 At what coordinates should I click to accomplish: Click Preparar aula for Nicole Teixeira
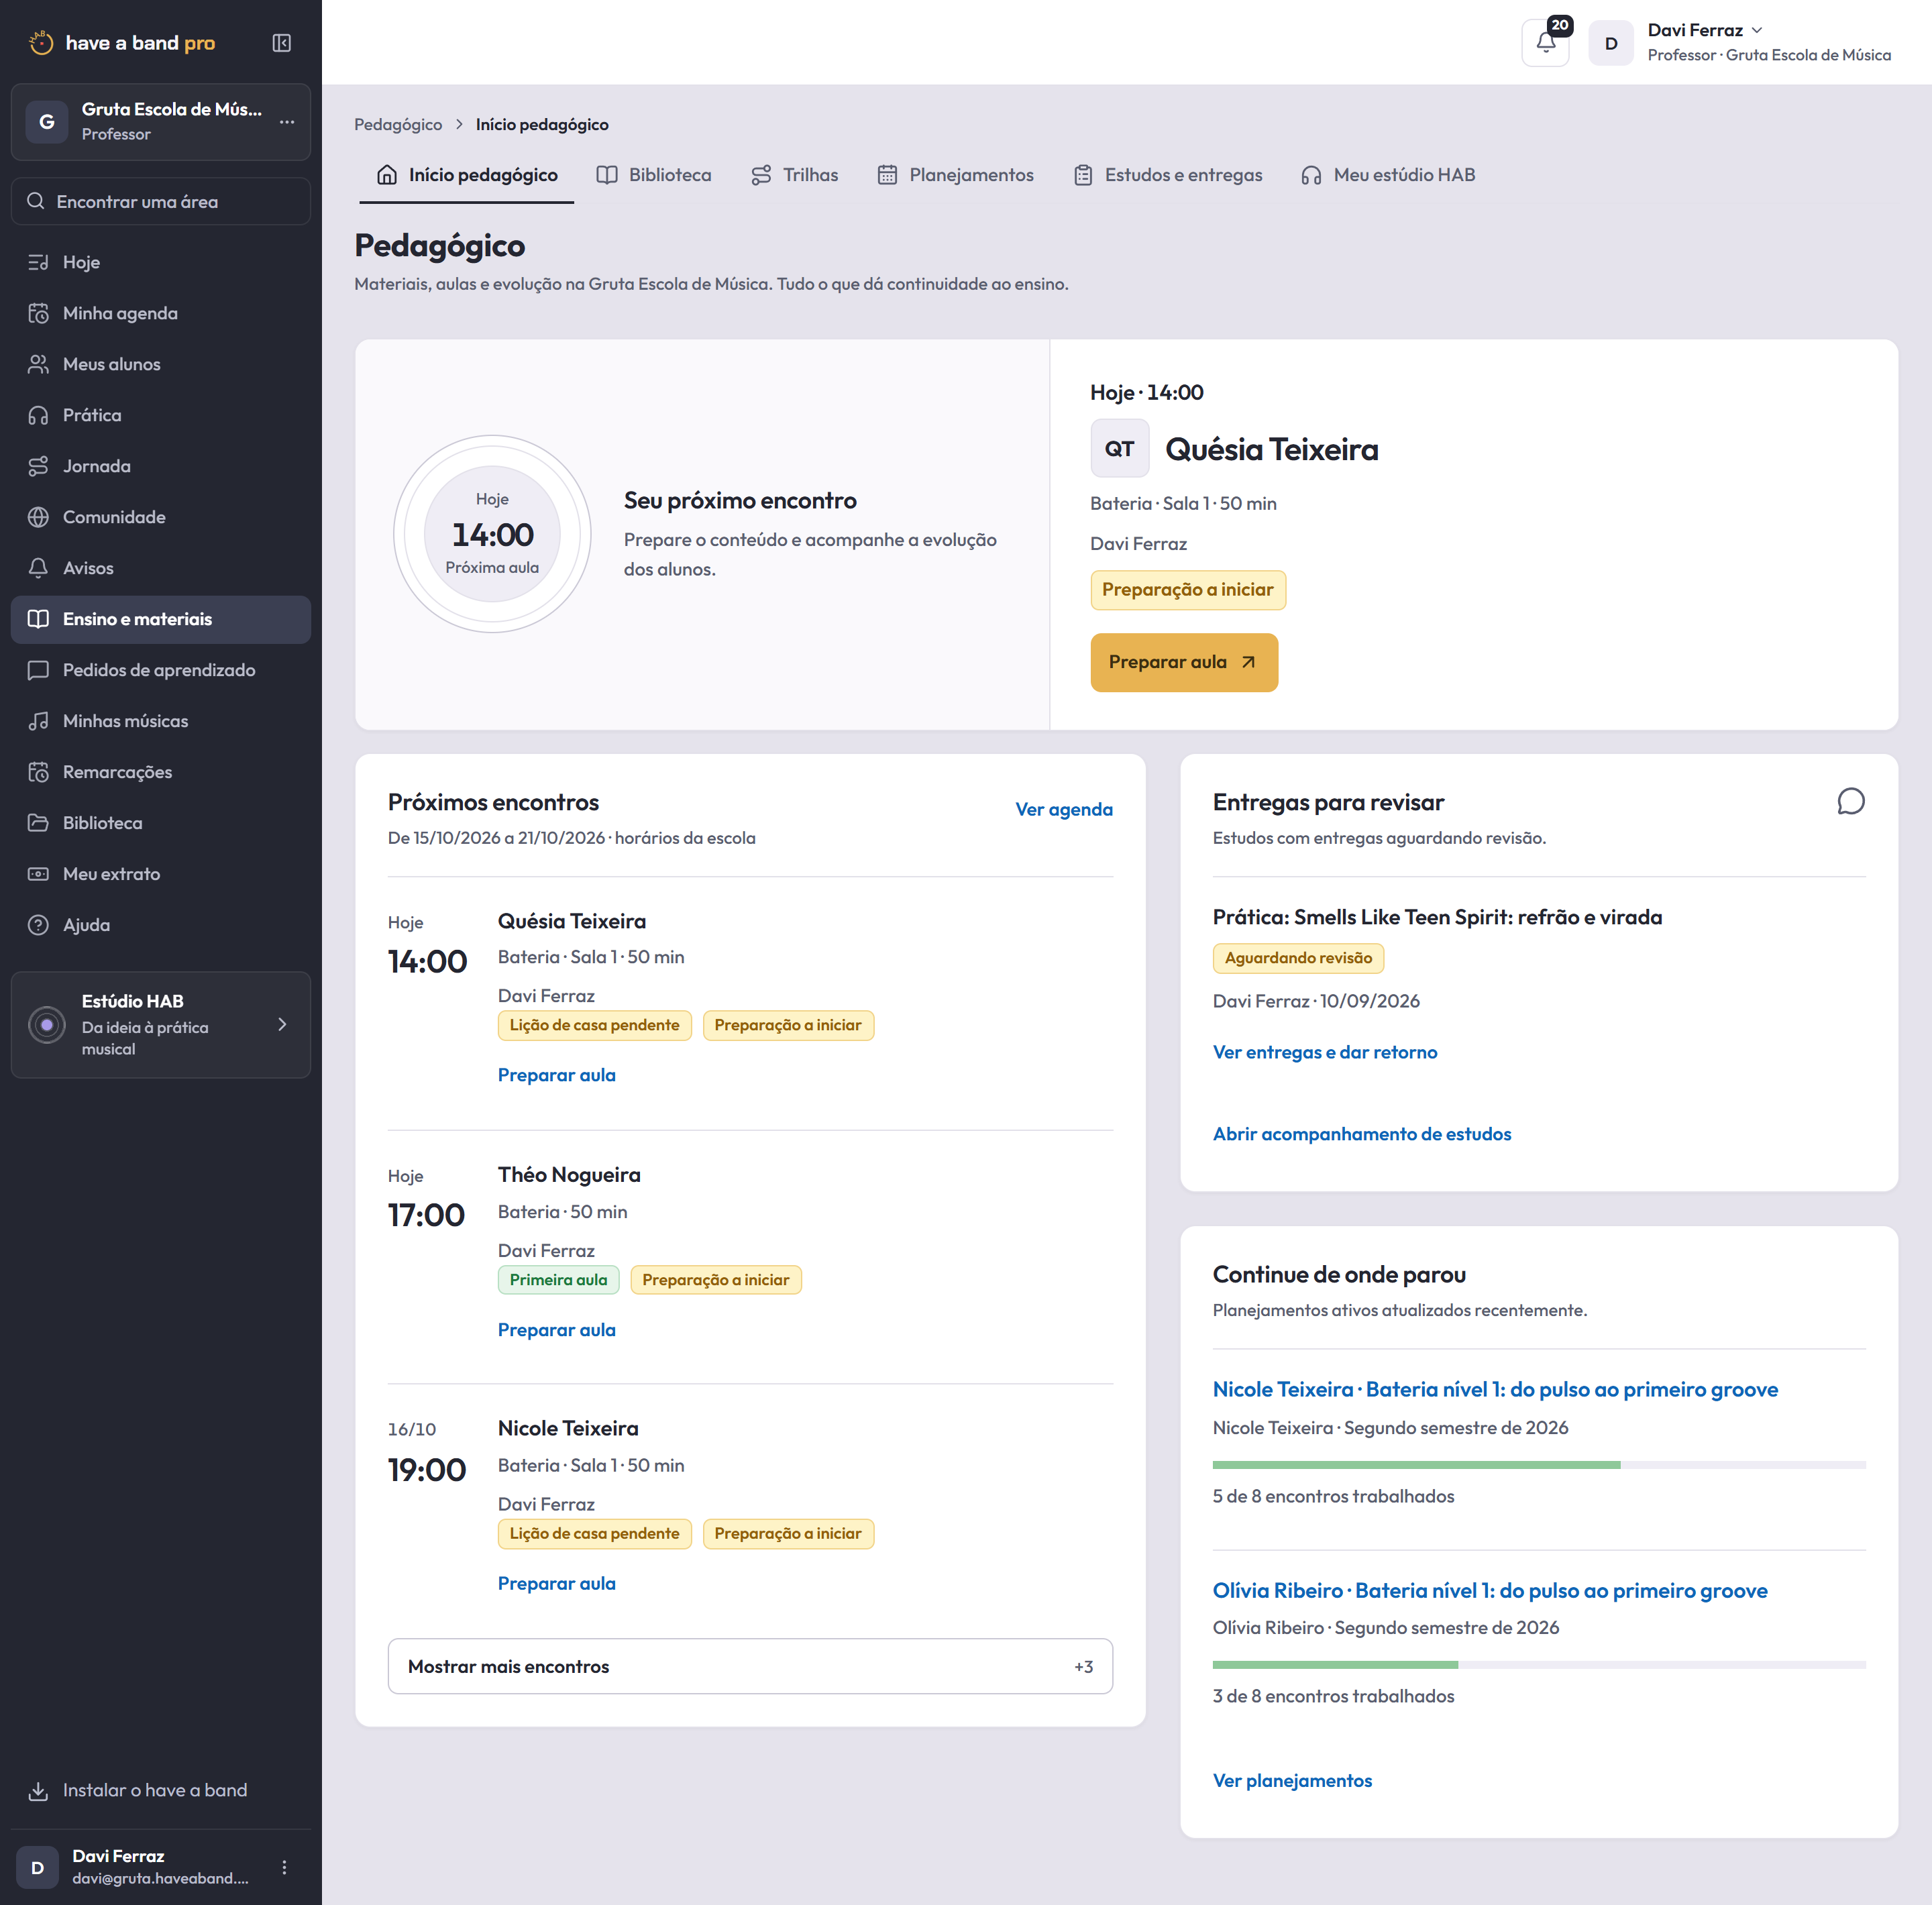[557, 1583]
